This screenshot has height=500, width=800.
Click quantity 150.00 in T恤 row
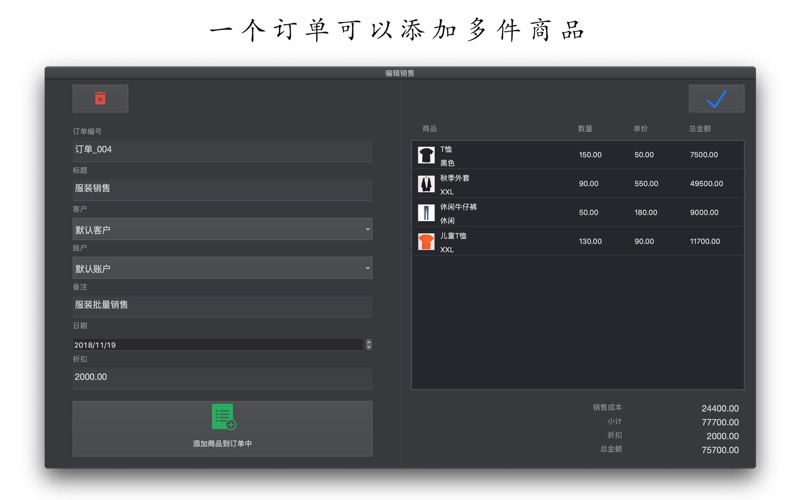point(590,155)
